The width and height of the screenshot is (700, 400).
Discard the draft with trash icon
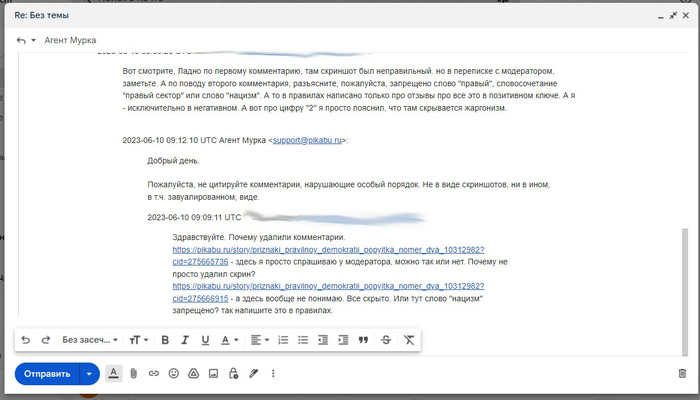681,373
